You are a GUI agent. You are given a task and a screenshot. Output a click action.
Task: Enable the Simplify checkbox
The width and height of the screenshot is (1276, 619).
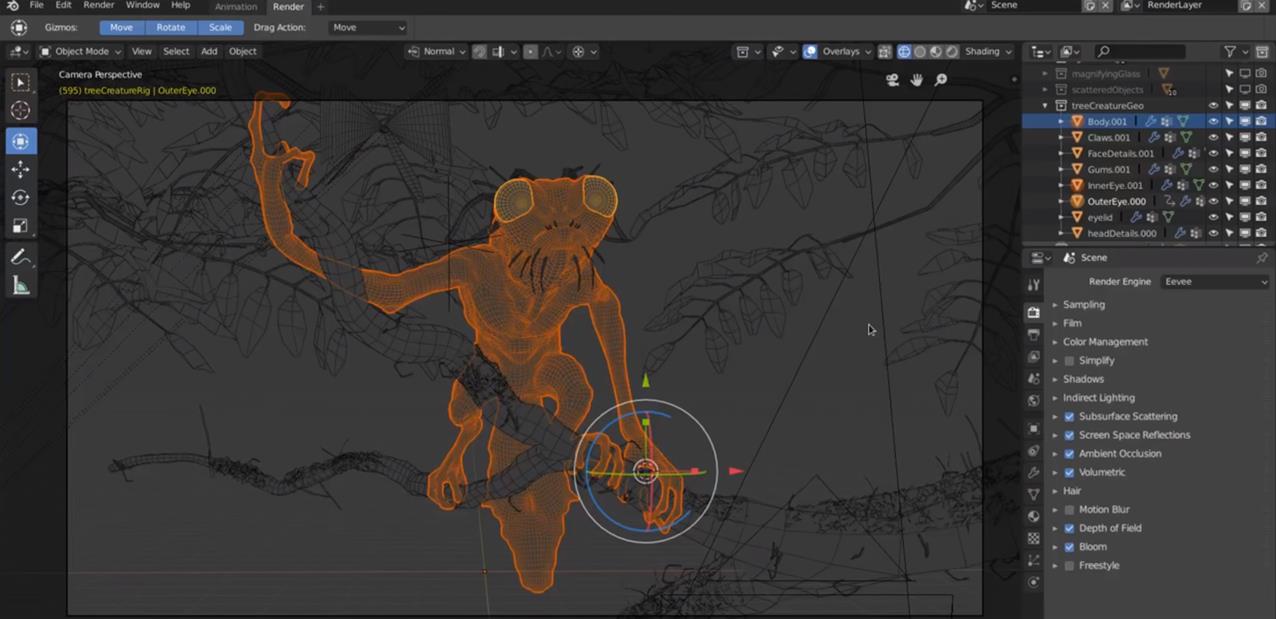tap(1069, 360)
